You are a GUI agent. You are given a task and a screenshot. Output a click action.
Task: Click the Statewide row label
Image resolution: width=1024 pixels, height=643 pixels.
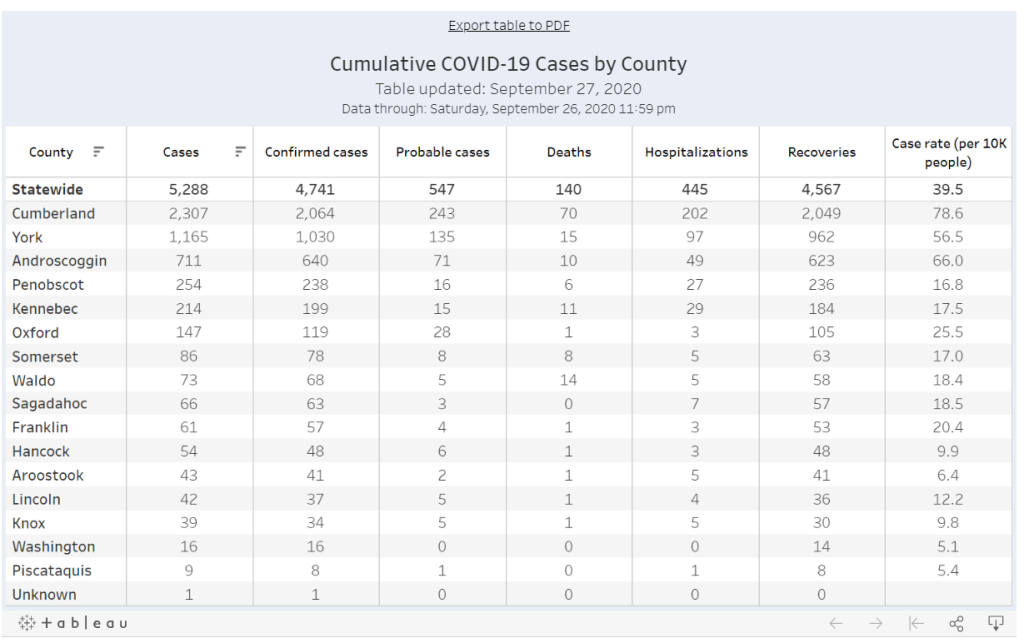tap(47, 189)
